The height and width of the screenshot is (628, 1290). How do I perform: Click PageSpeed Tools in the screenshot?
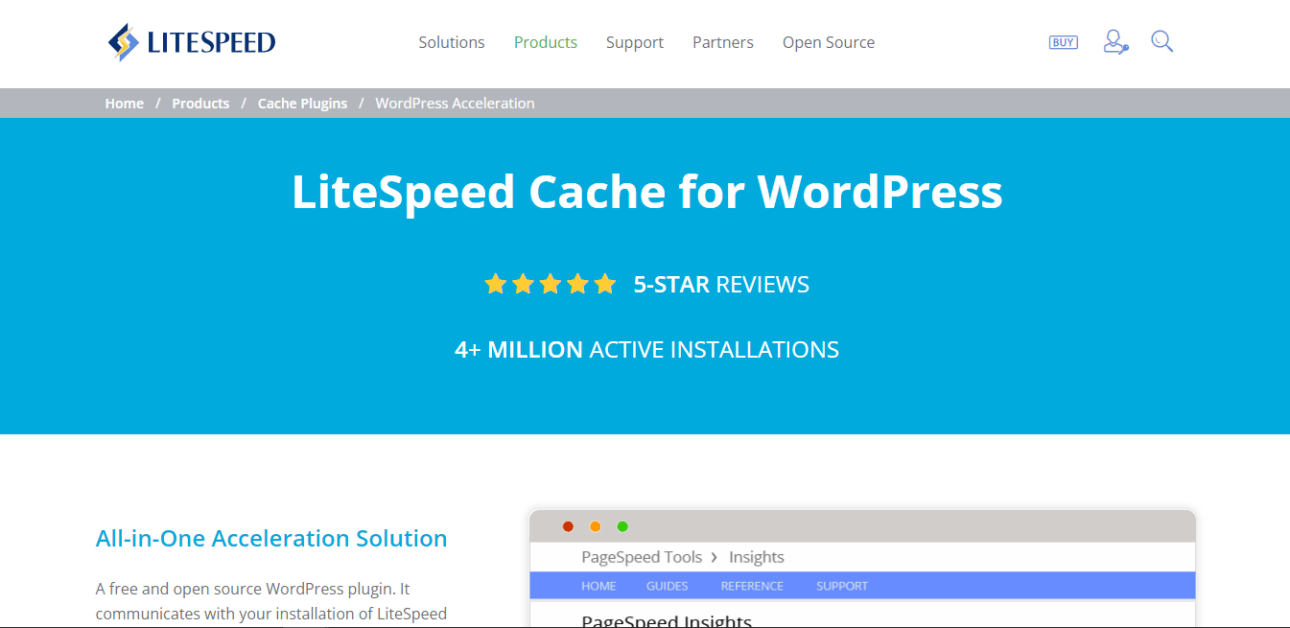pyautogui.click(x=641, y=557)
